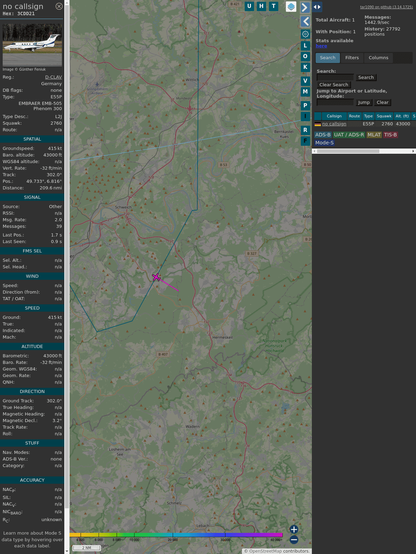Toggle the T map button
The image size is (416, 554).
pos(274,6)
